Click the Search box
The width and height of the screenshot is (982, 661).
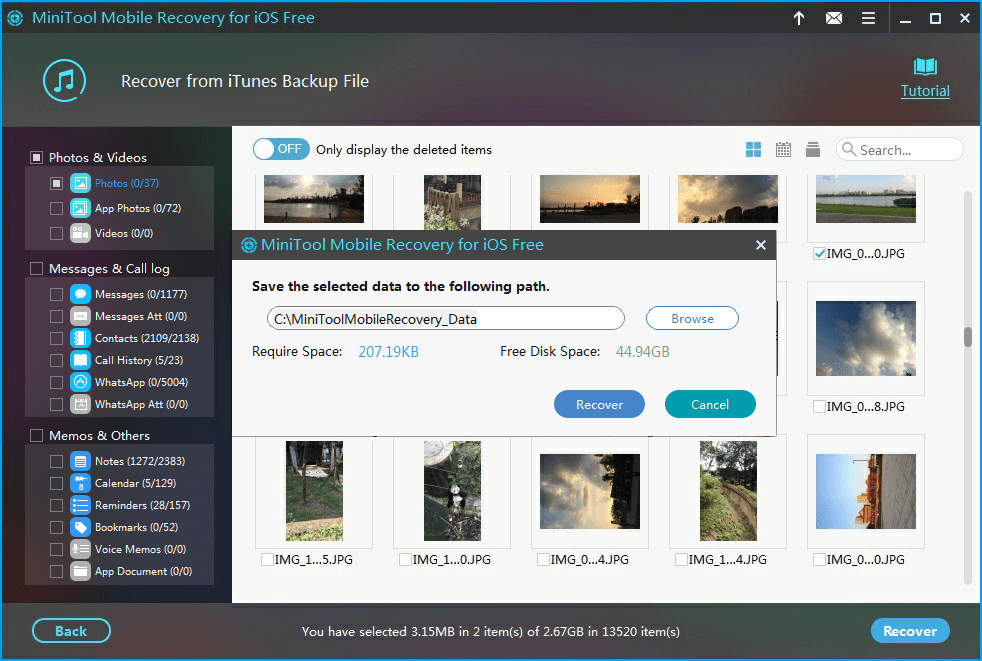899,149
